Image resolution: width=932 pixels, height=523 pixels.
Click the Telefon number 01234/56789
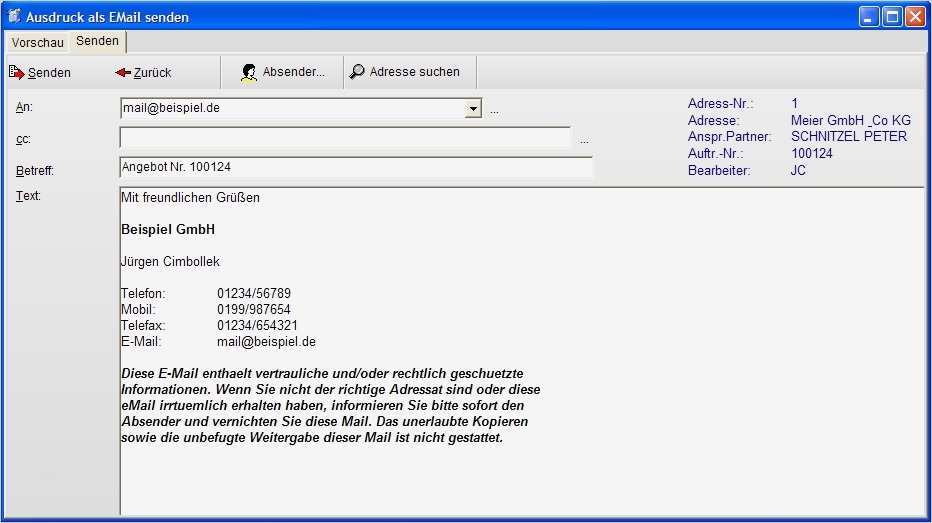point(254,294)
